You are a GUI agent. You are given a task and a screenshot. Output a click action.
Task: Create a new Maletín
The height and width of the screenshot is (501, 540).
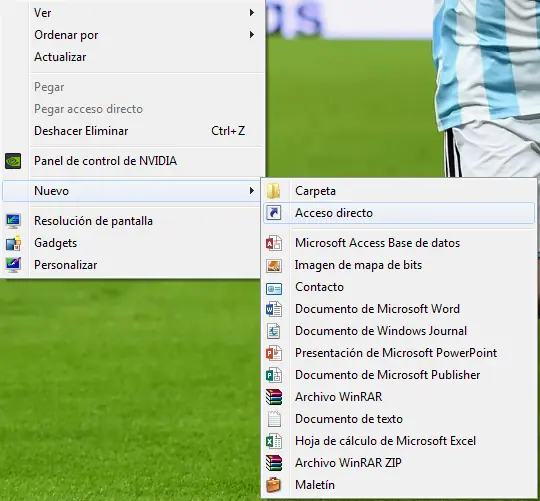click(399, 485)
